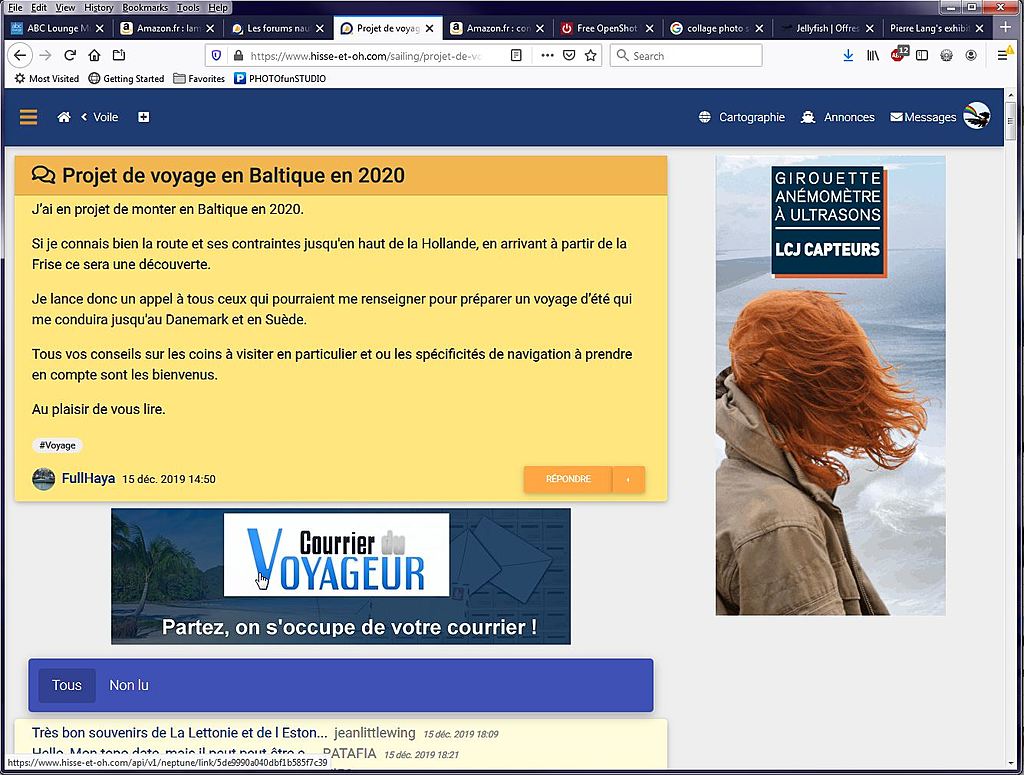Show site security padlock info
Image resolution: width=1024 pixels, height=775 pixels.
(238, 55)
